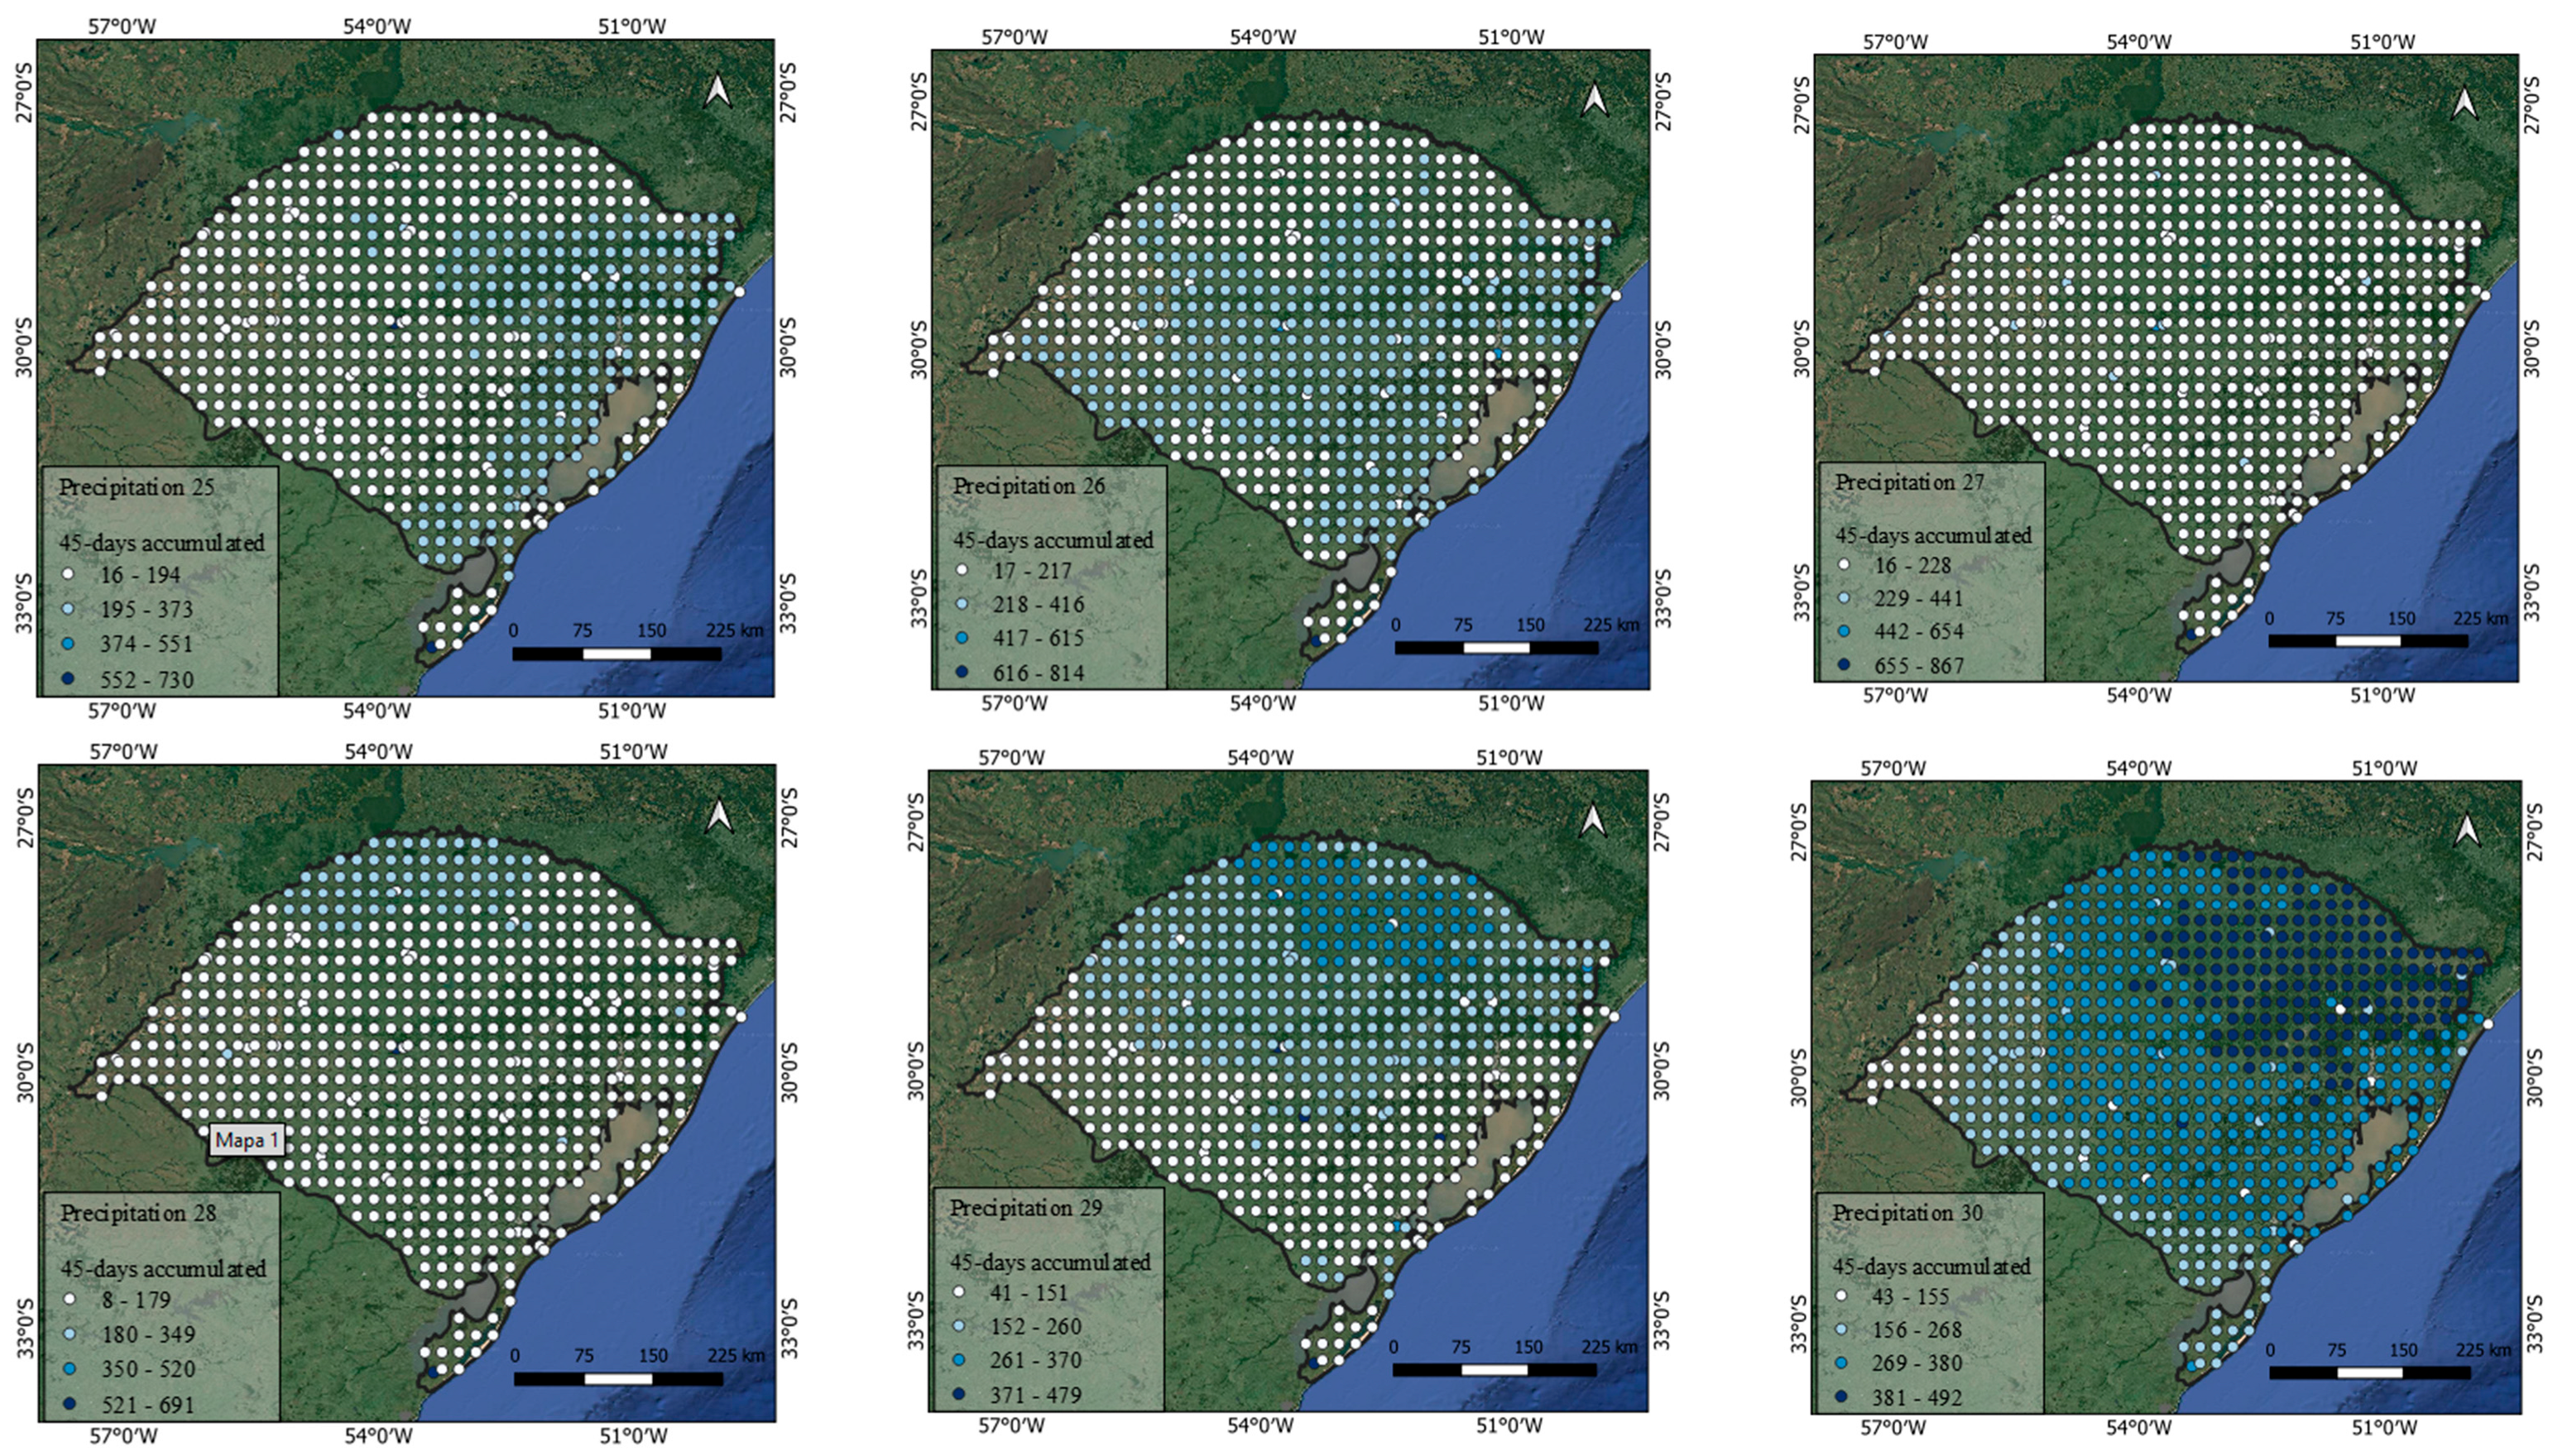Viewport: 2567px width, 1456px height.
Task: Click the scale bar on Precipitation 28 map
Action: pyautogui.click(x=618, y=1379)
